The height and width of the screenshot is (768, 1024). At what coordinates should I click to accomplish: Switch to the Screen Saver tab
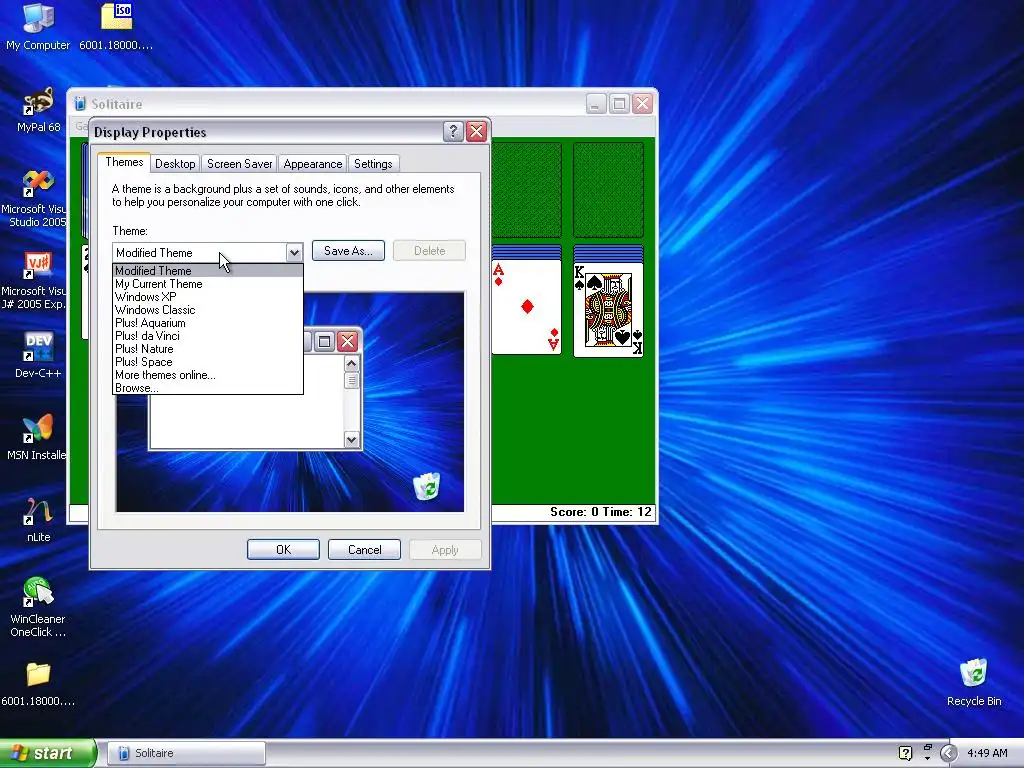[x=239, y=164]
